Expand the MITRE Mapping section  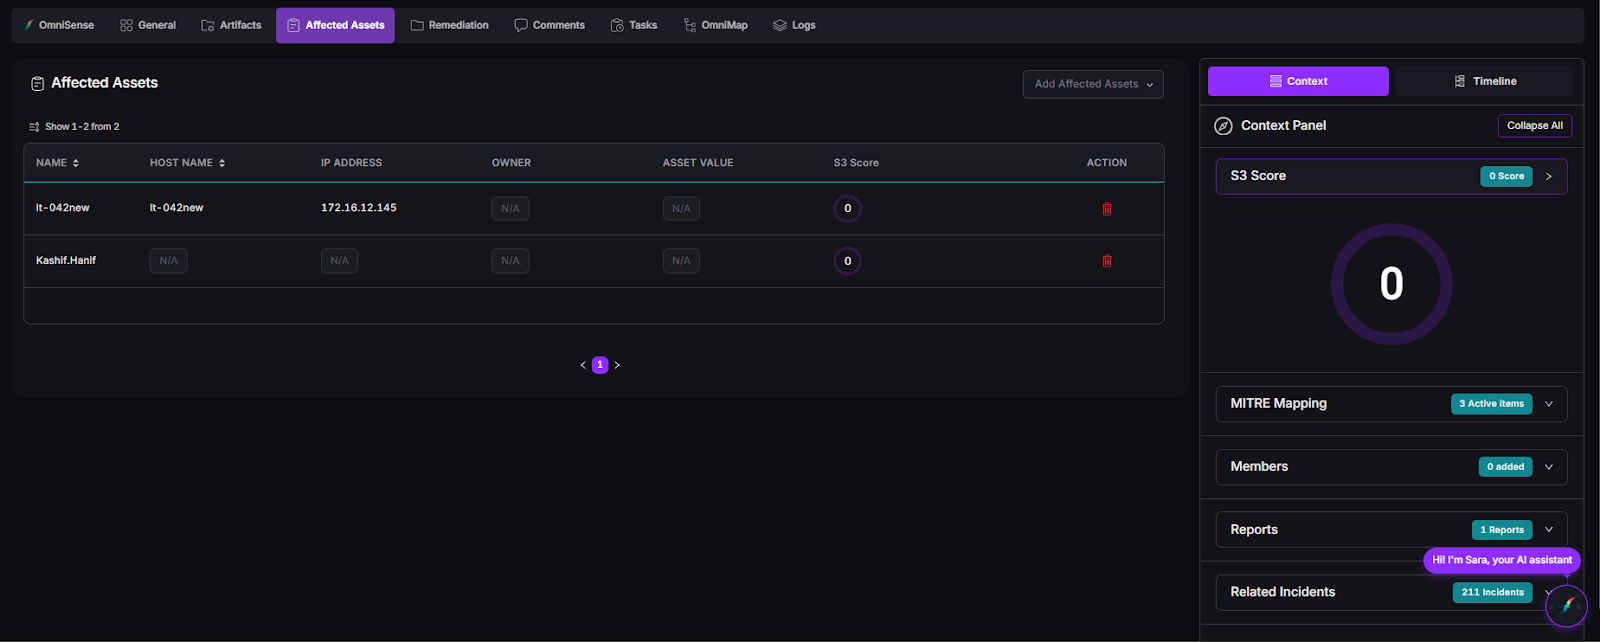1549,404
